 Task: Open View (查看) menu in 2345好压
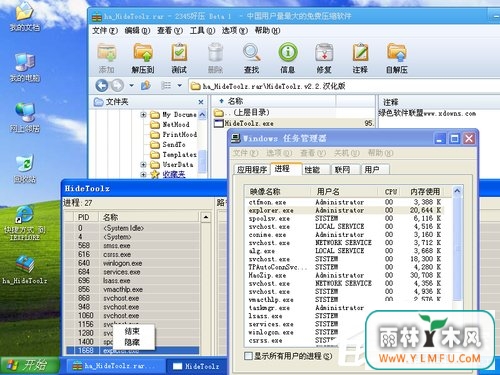point(170,31)
